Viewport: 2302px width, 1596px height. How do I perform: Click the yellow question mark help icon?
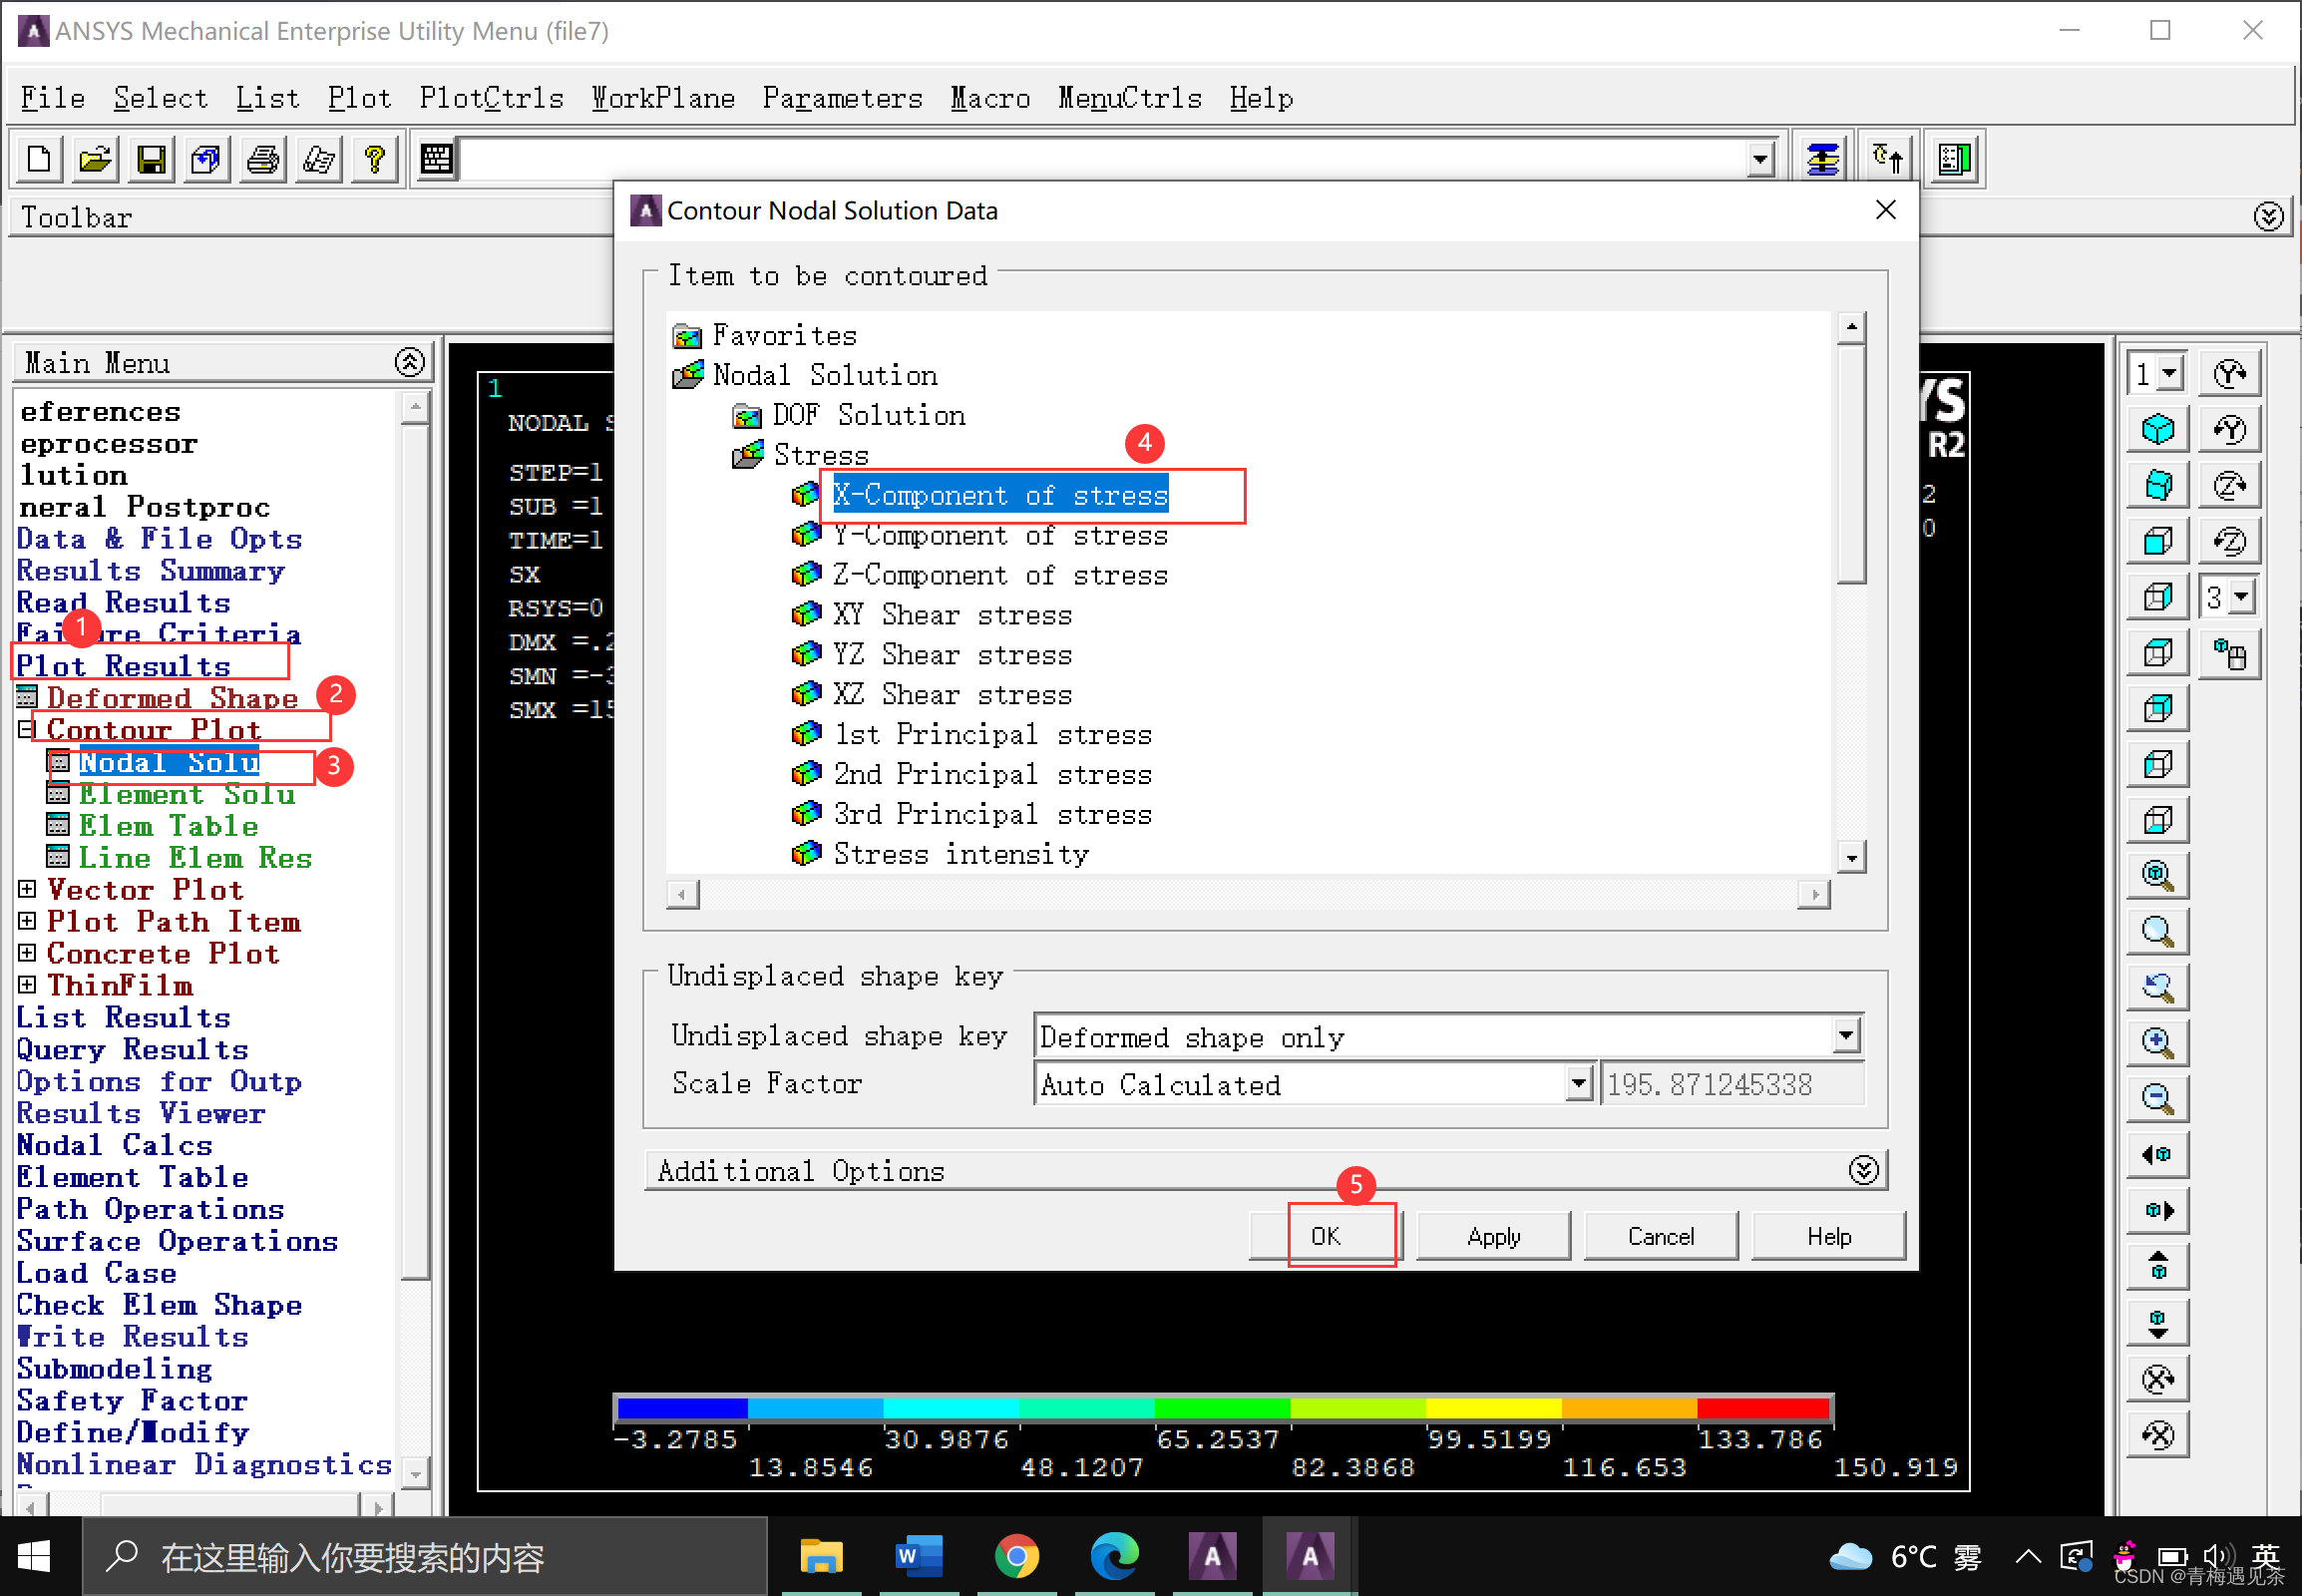click(375, 159)
